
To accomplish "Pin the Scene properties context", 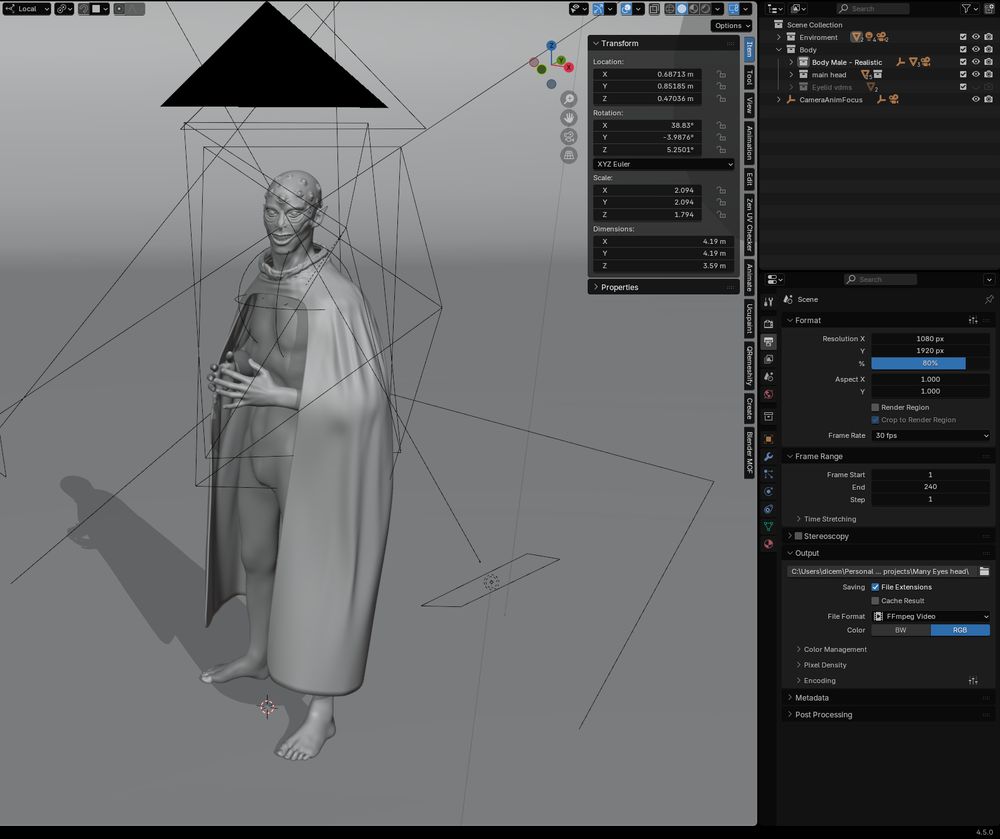I will (x=989, y=299).
